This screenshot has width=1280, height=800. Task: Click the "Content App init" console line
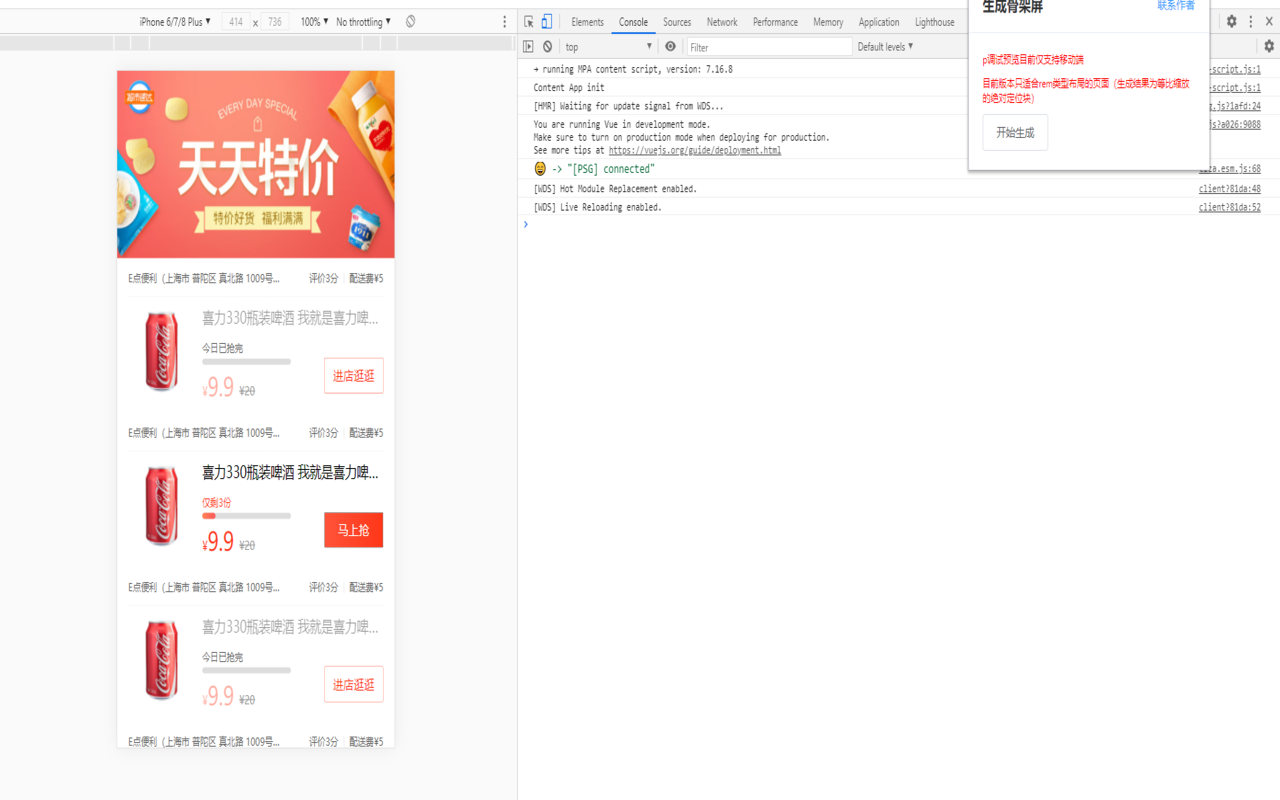pos(569,88)
